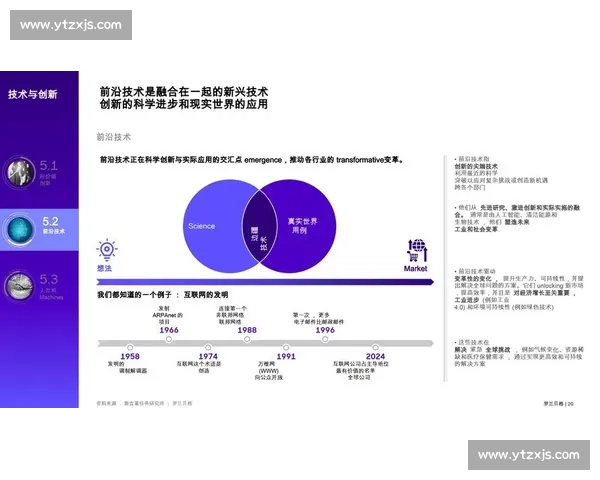Click the purple gradient arrow bar
The height and width of the screenshot is (480, 600).
point(265,282)
